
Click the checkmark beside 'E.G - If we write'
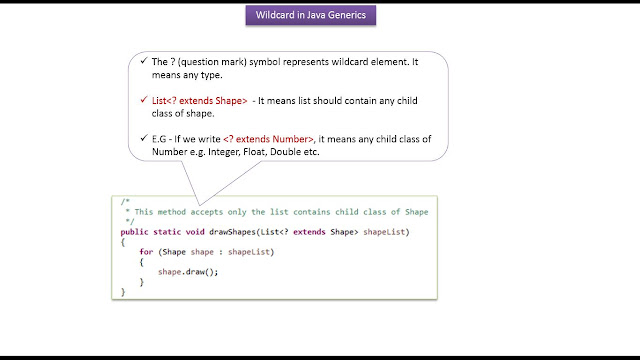pos(143,138)
